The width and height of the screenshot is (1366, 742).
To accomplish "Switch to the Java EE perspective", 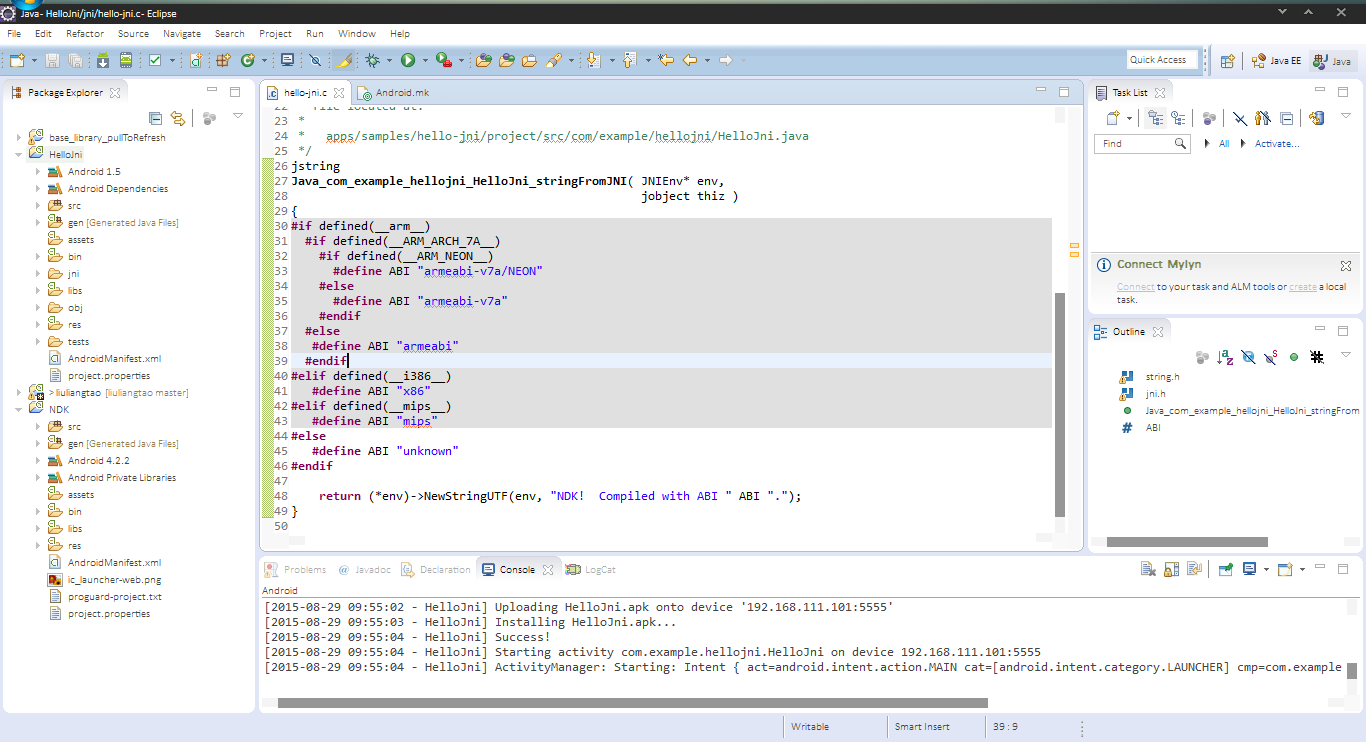I will point(1277,60).
